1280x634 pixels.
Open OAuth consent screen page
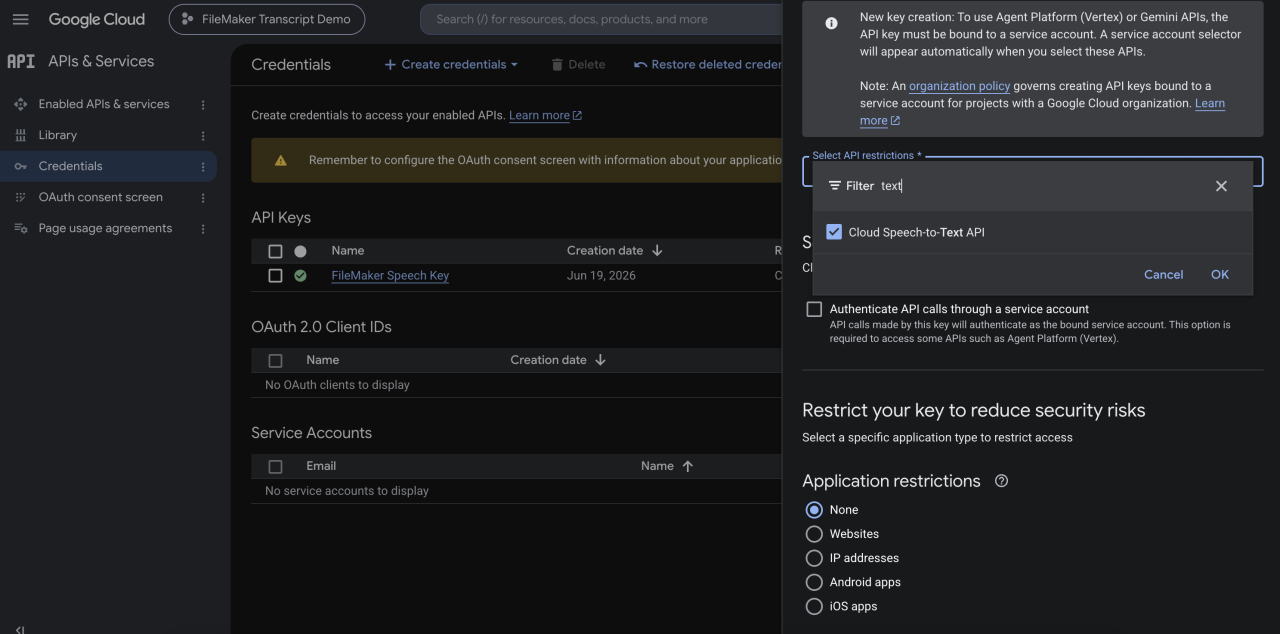101,197
